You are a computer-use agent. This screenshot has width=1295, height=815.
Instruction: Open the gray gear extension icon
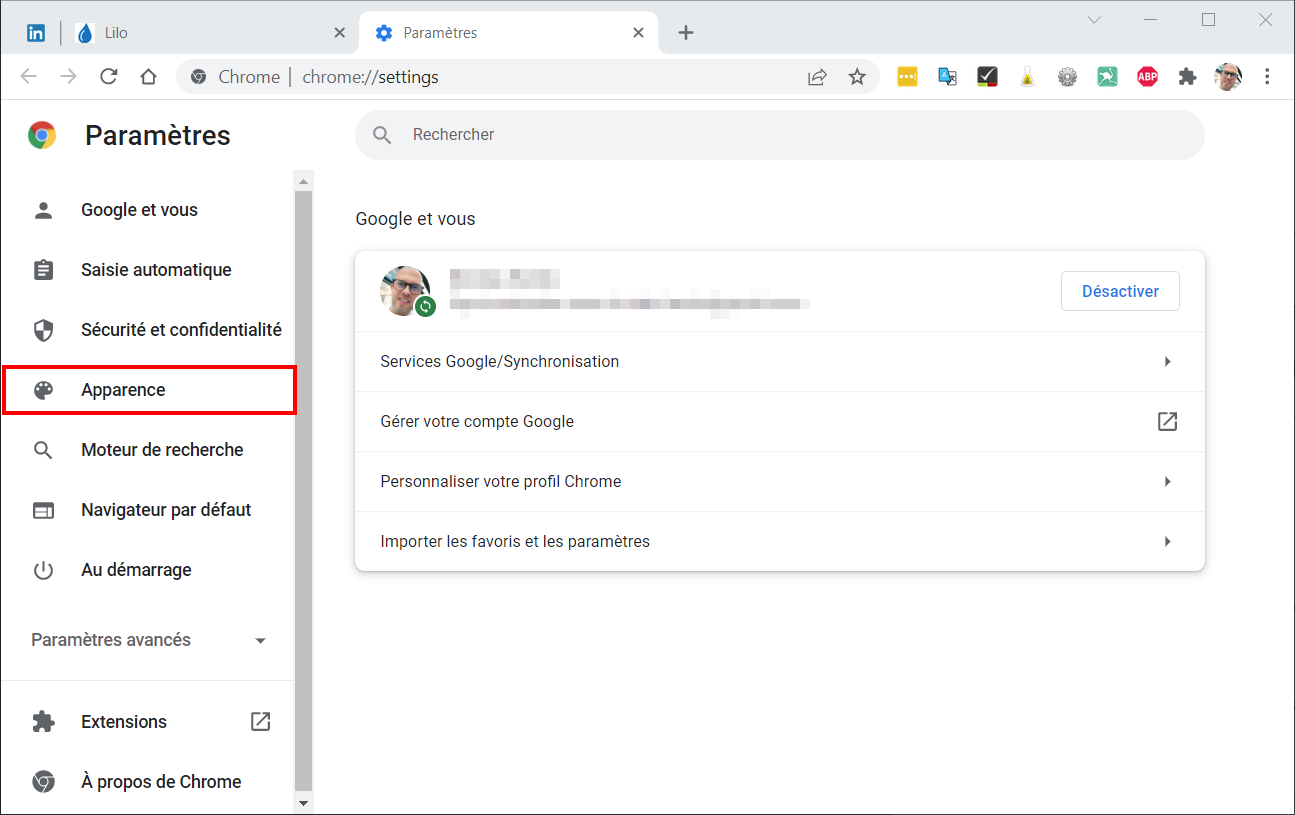1067,77
